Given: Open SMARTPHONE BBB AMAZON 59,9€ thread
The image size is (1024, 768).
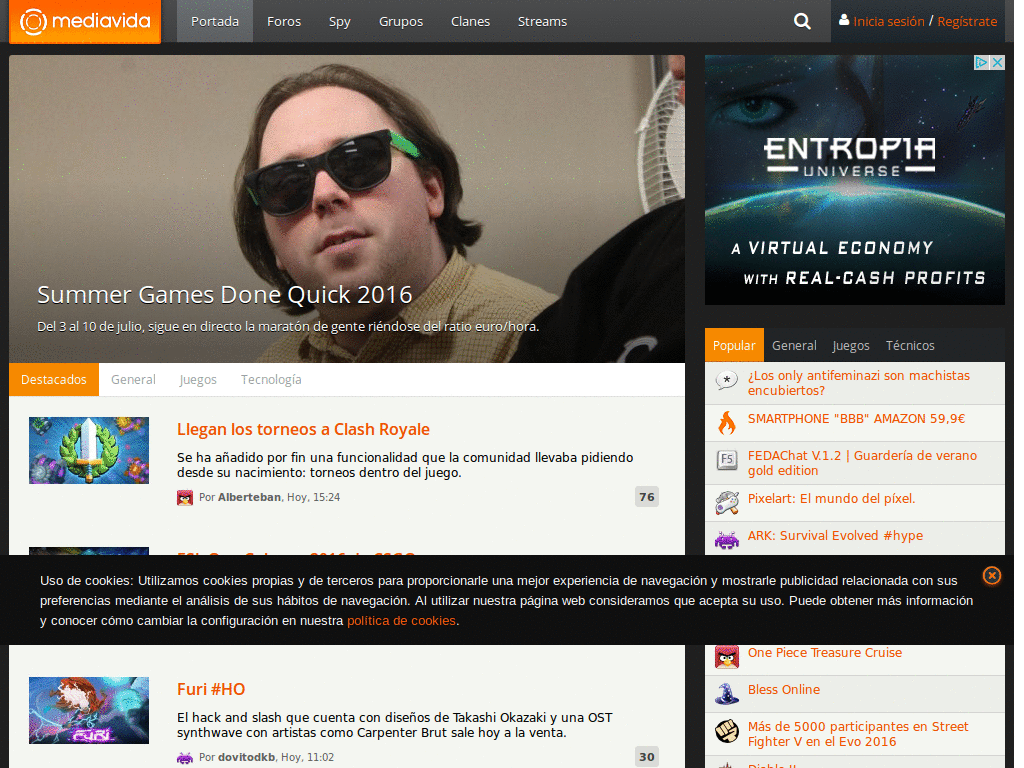Looking at the screenshot, I should [856, 419].
